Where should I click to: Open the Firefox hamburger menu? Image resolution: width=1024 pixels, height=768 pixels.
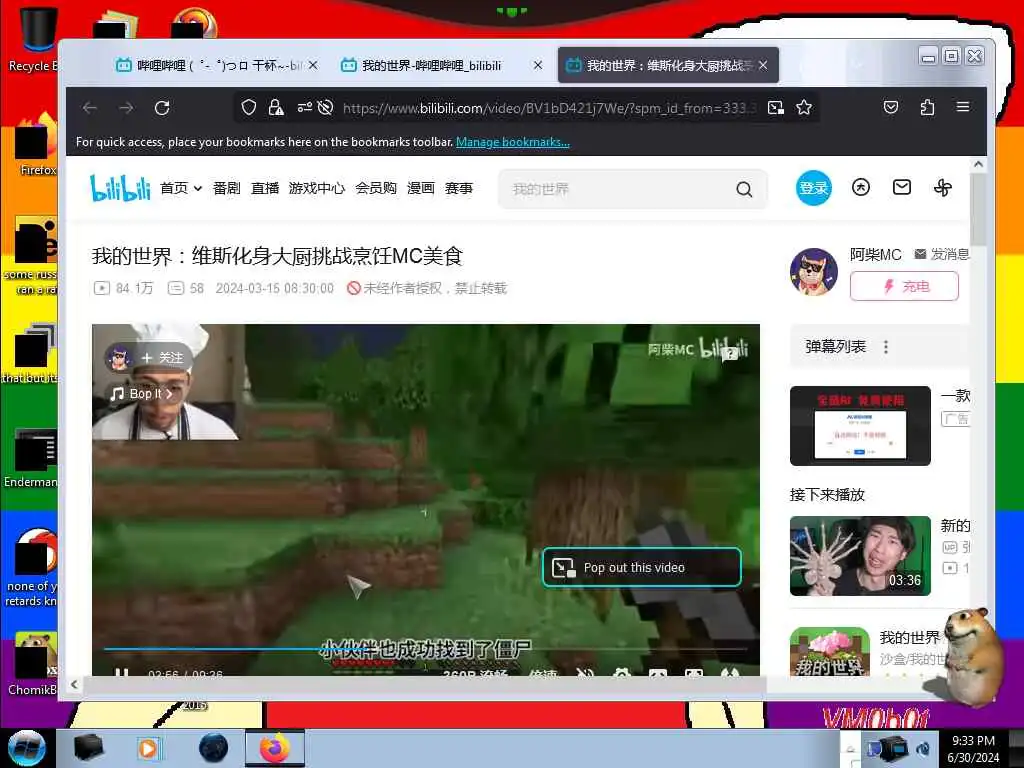click(x=963, y=107)
